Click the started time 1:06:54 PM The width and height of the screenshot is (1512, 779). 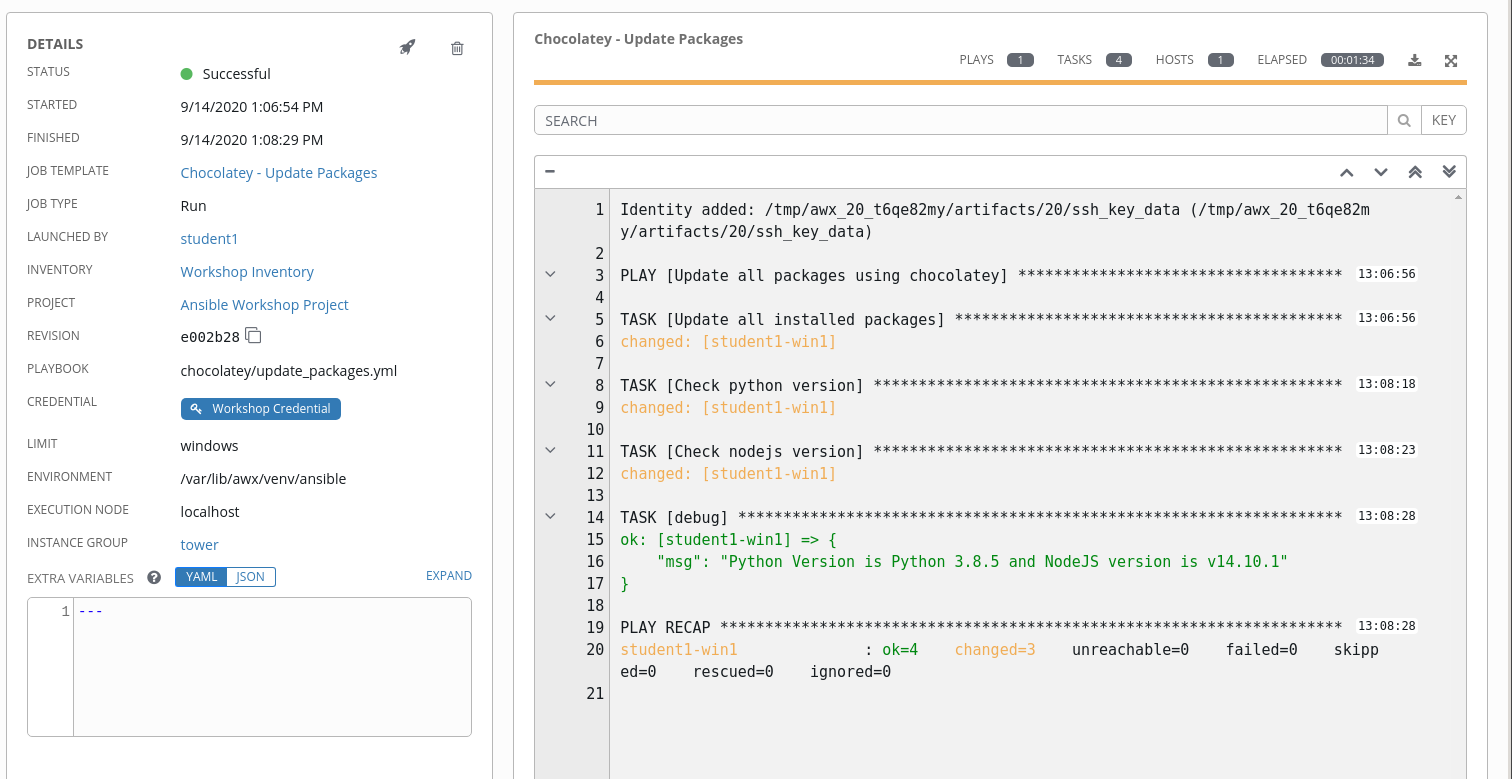tap(252, 107)
